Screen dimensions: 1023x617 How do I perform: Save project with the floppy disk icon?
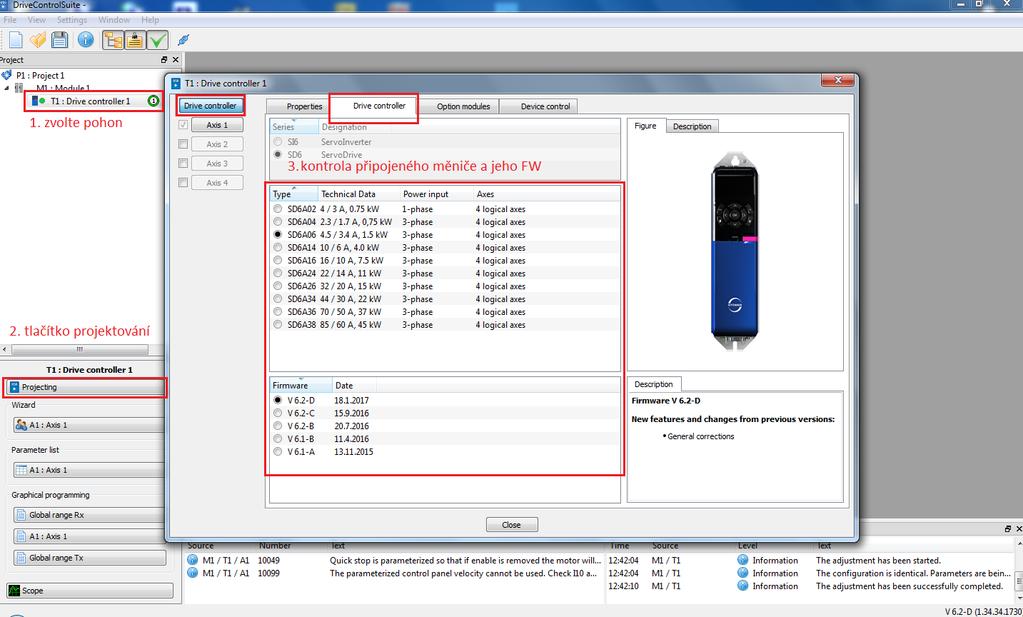click(x=59, y=40)
